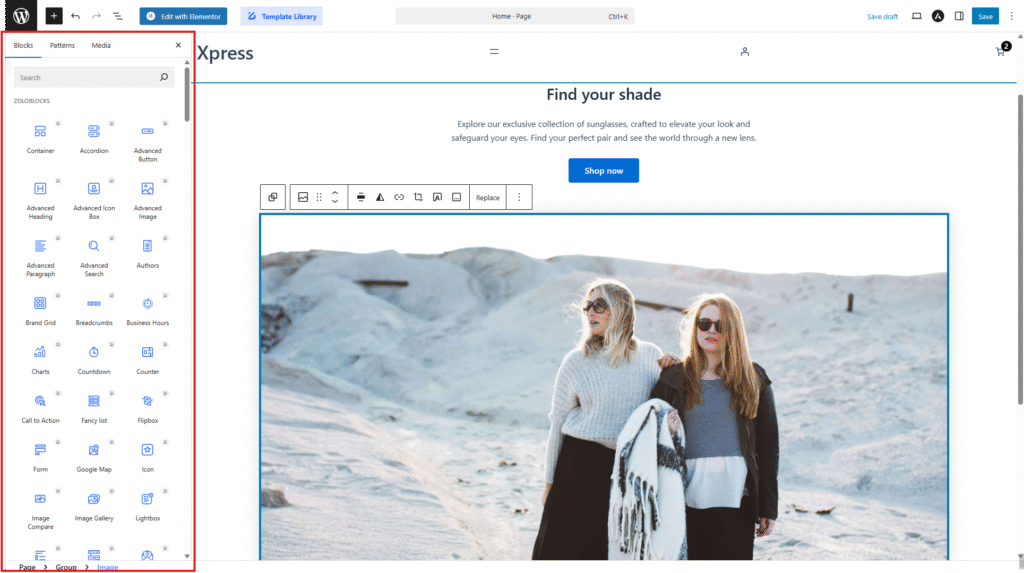This screenshot has width=1024, height=573.
Task: Open the shopping cart icon with badge
Action: tap(1002, 50)
